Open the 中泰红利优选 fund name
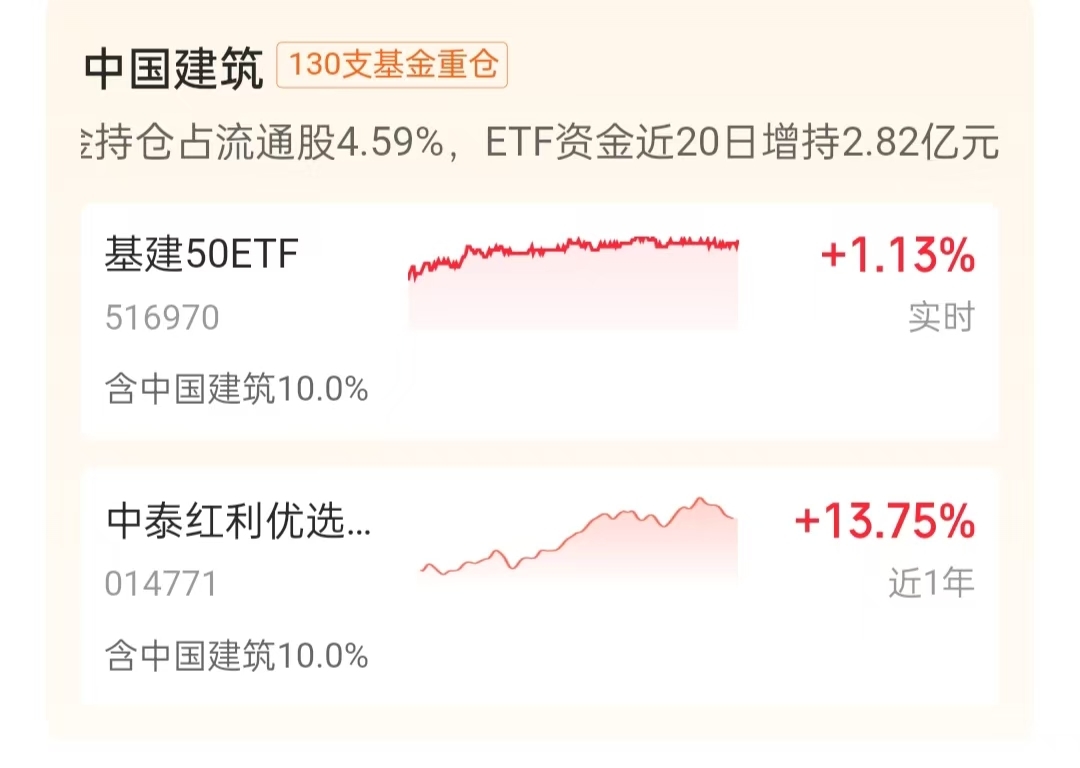Viewport: 1080px width, 768px height. click(237, 522)
